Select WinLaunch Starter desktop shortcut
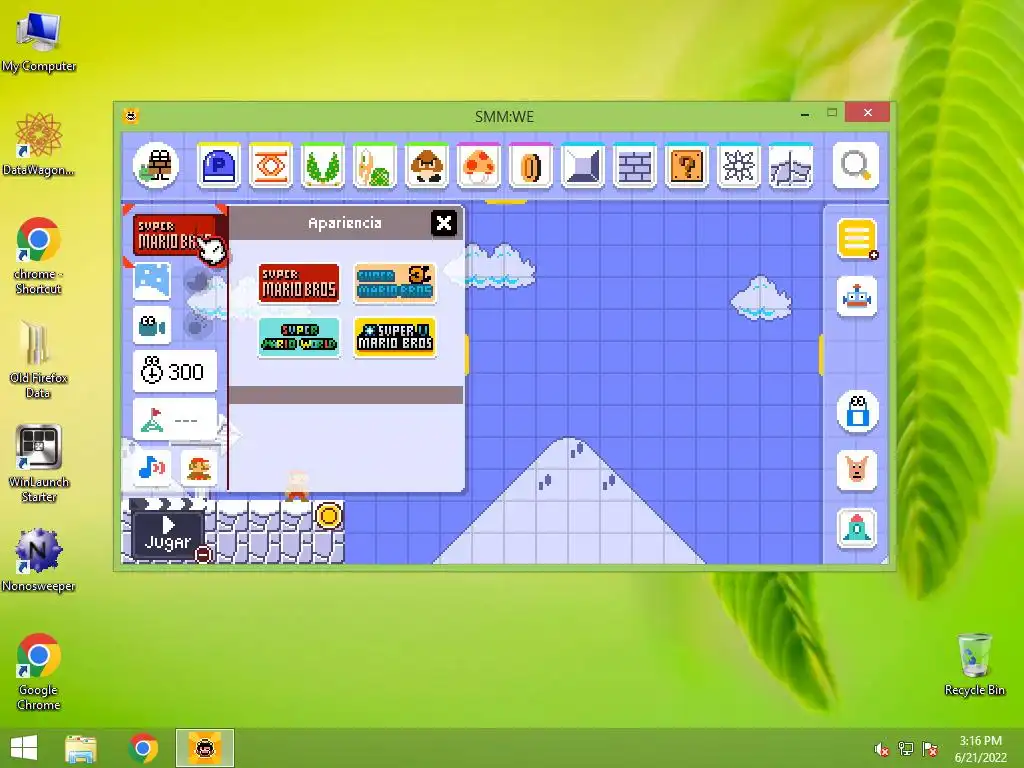The height and width of the screenshot is (768, 1024). click(39, 463)
